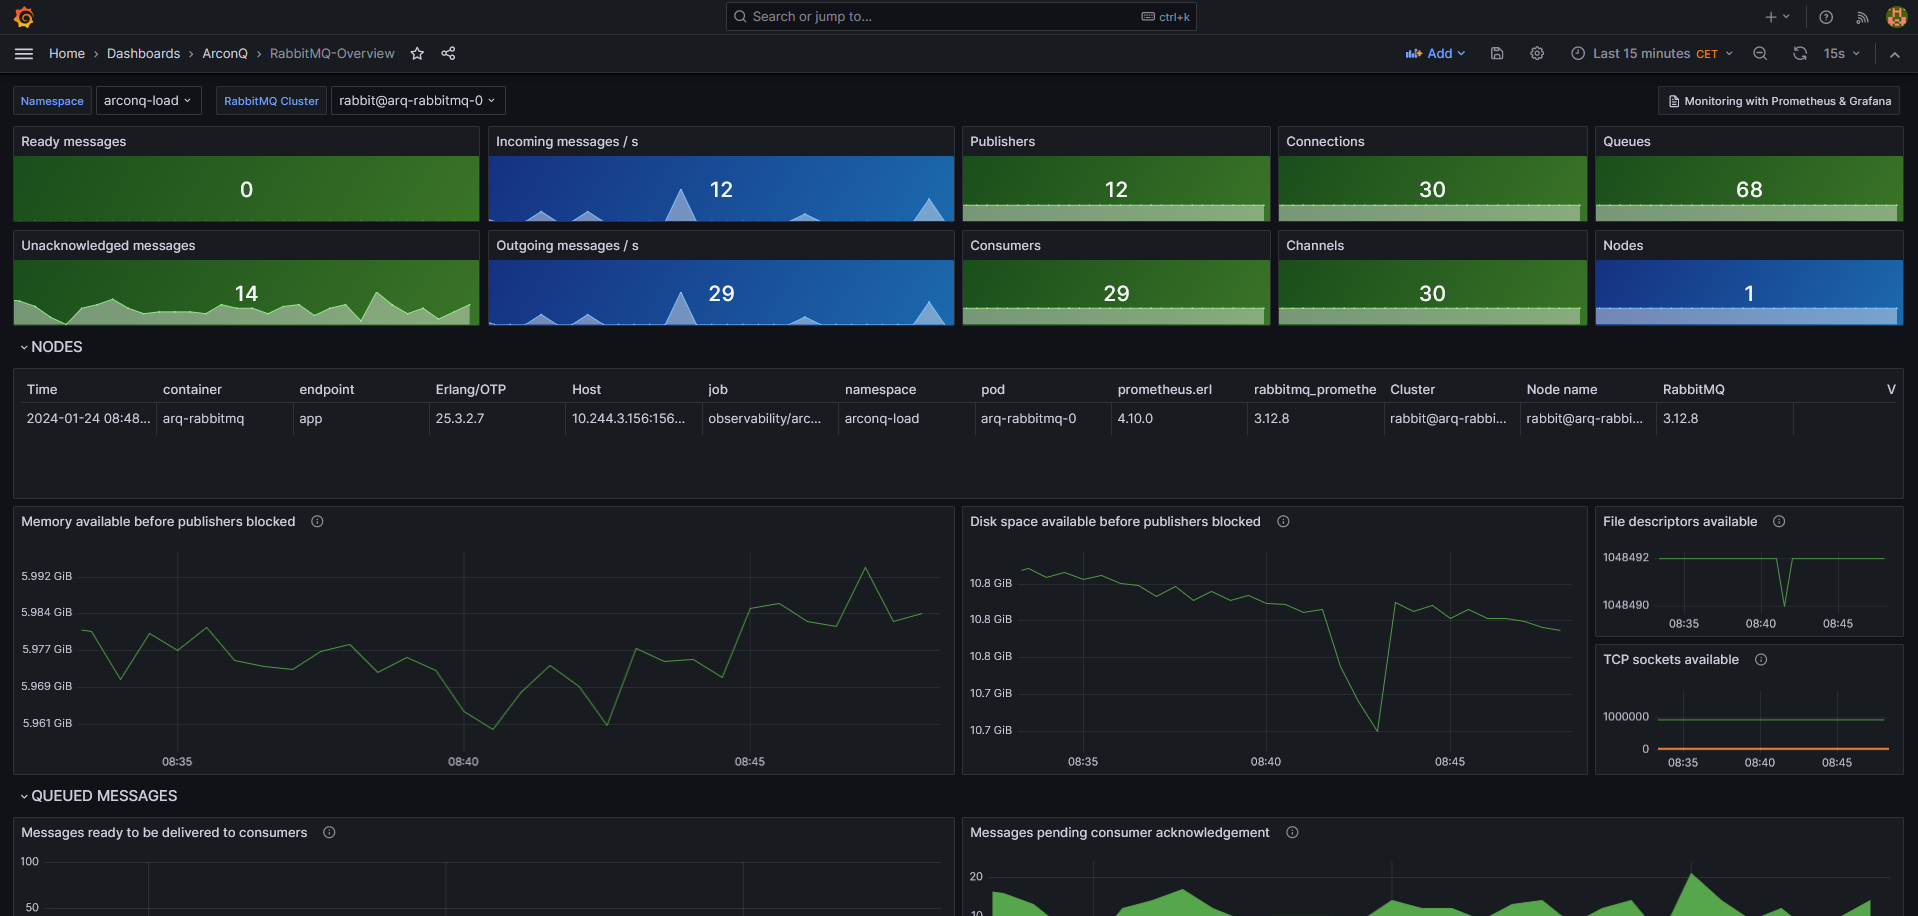Sort the table by Time column

click(42, 390)
